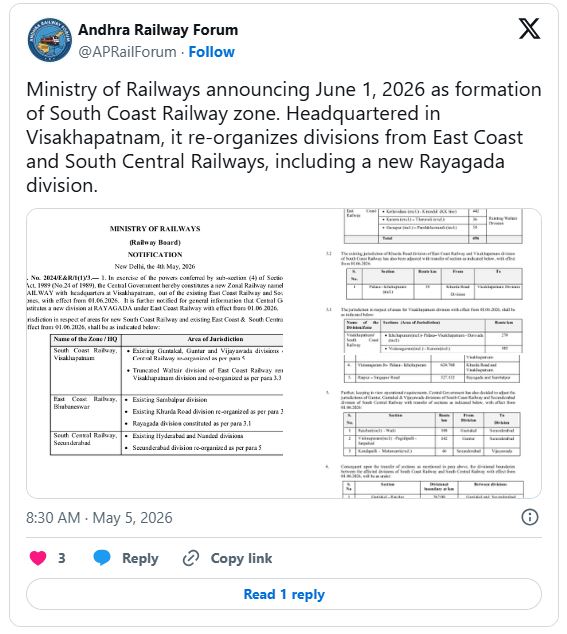This screenshot has height=634, width=567.
Task: Click the Reply text label
Action: click(x=140, y=558)
